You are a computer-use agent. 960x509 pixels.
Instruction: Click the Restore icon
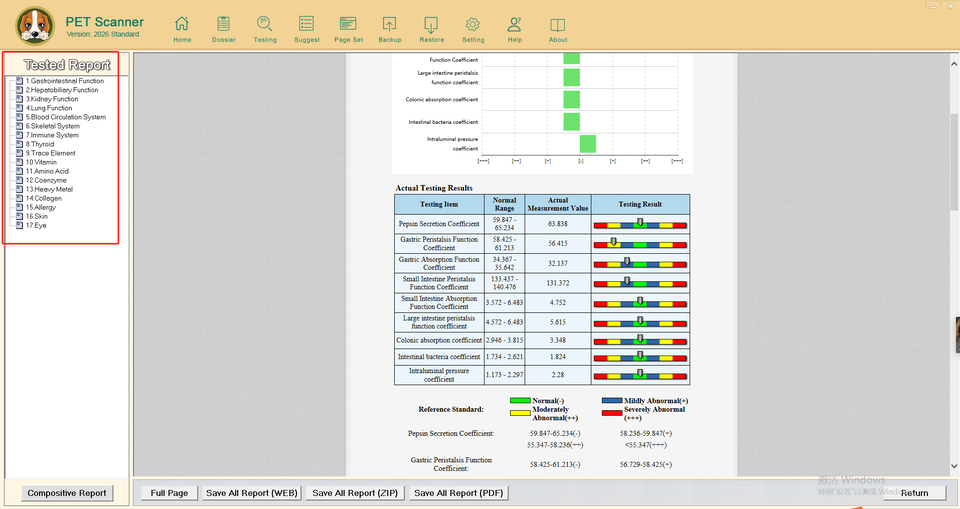pos(431,27)
